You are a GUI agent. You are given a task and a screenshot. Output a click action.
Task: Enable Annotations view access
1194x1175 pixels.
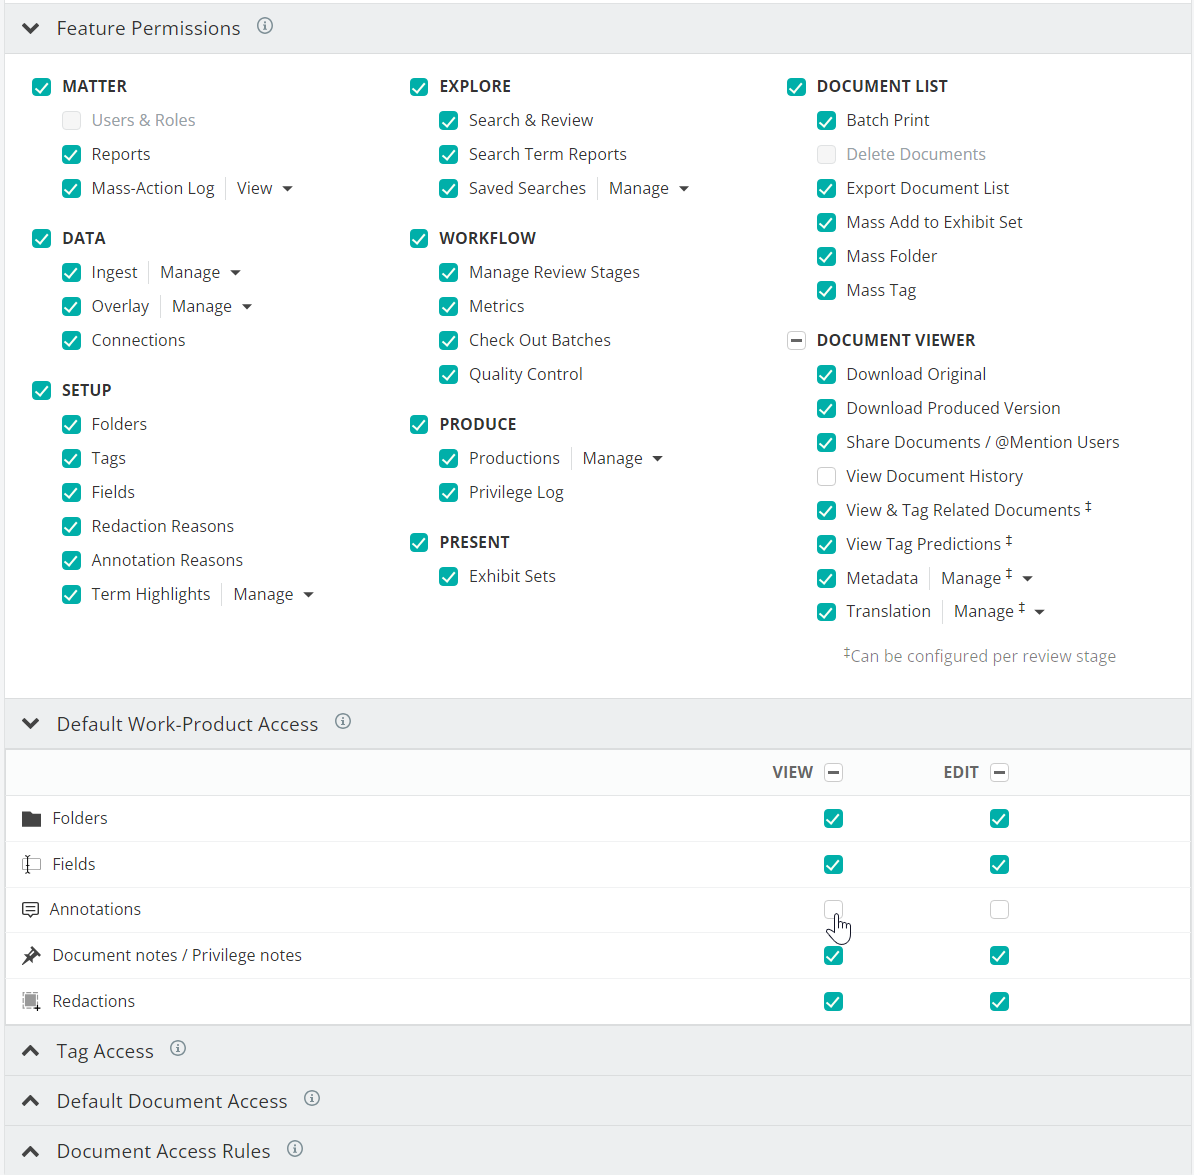point(834,909)
